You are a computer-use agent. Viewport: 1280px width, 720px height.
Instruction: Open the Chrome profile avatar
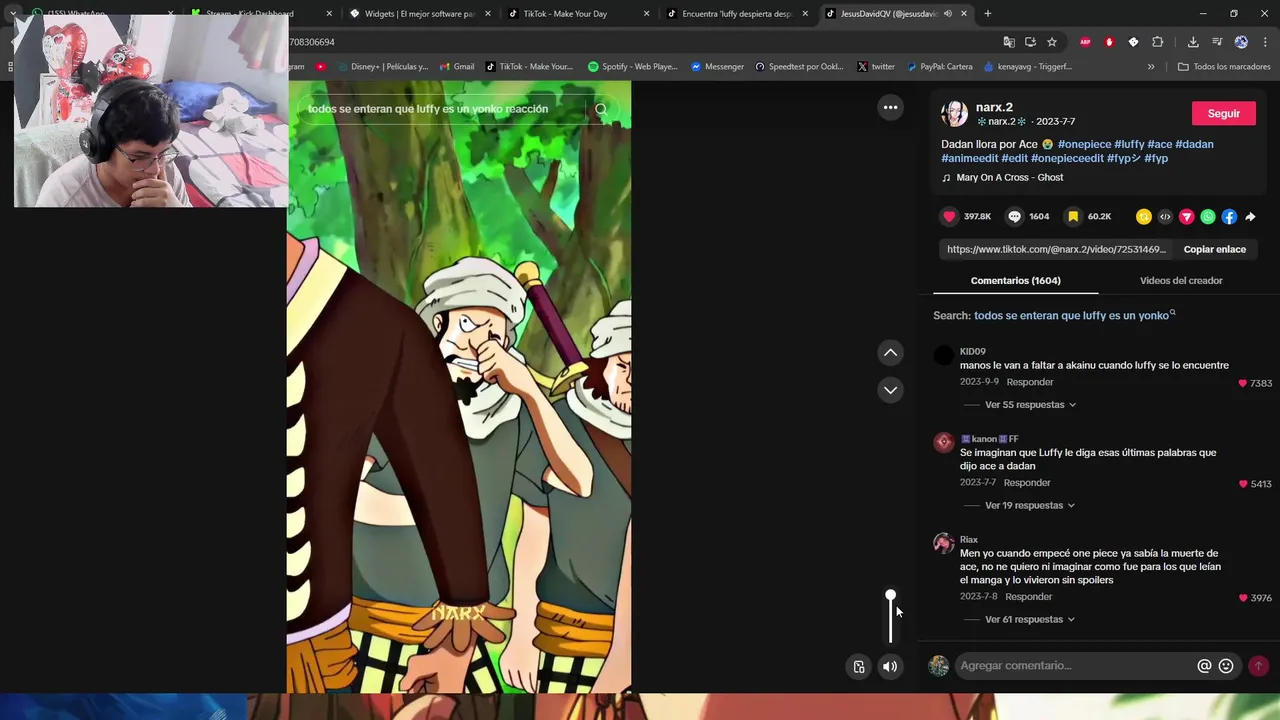tap(1241, 42)
